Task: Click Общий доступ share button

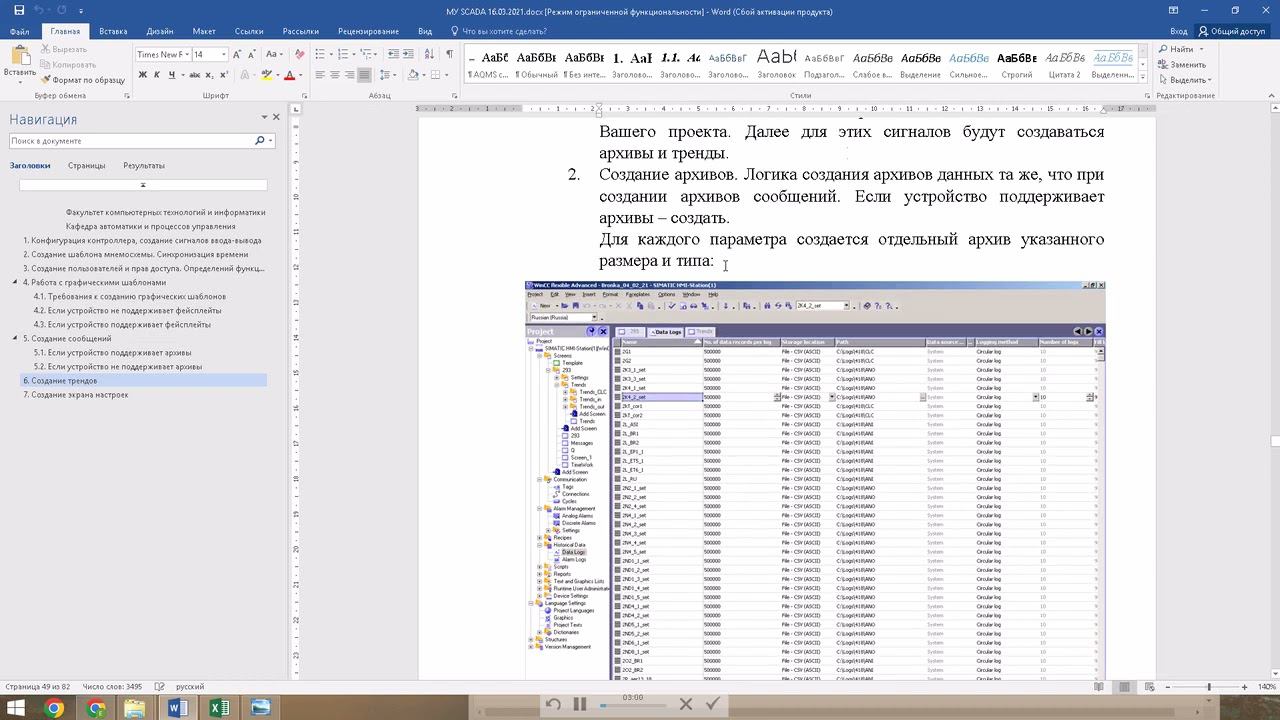Action: click(x=1232, y=31)
